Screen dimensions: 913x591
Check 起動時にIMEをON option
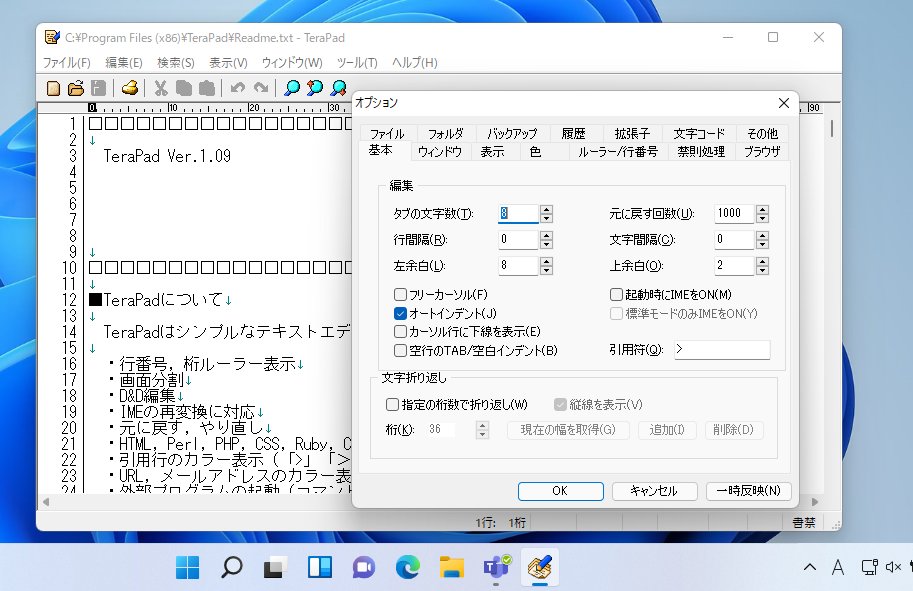618,294
